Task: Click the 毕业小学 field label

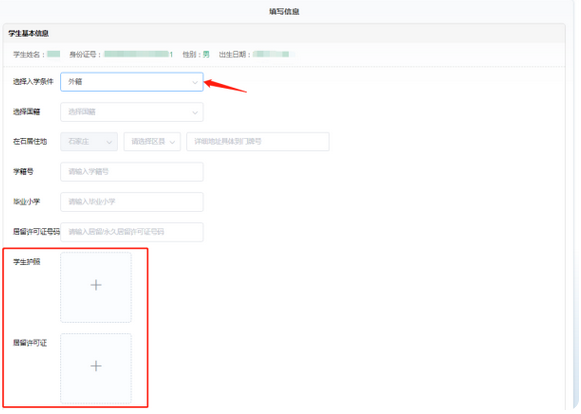Action: (27, 202)
